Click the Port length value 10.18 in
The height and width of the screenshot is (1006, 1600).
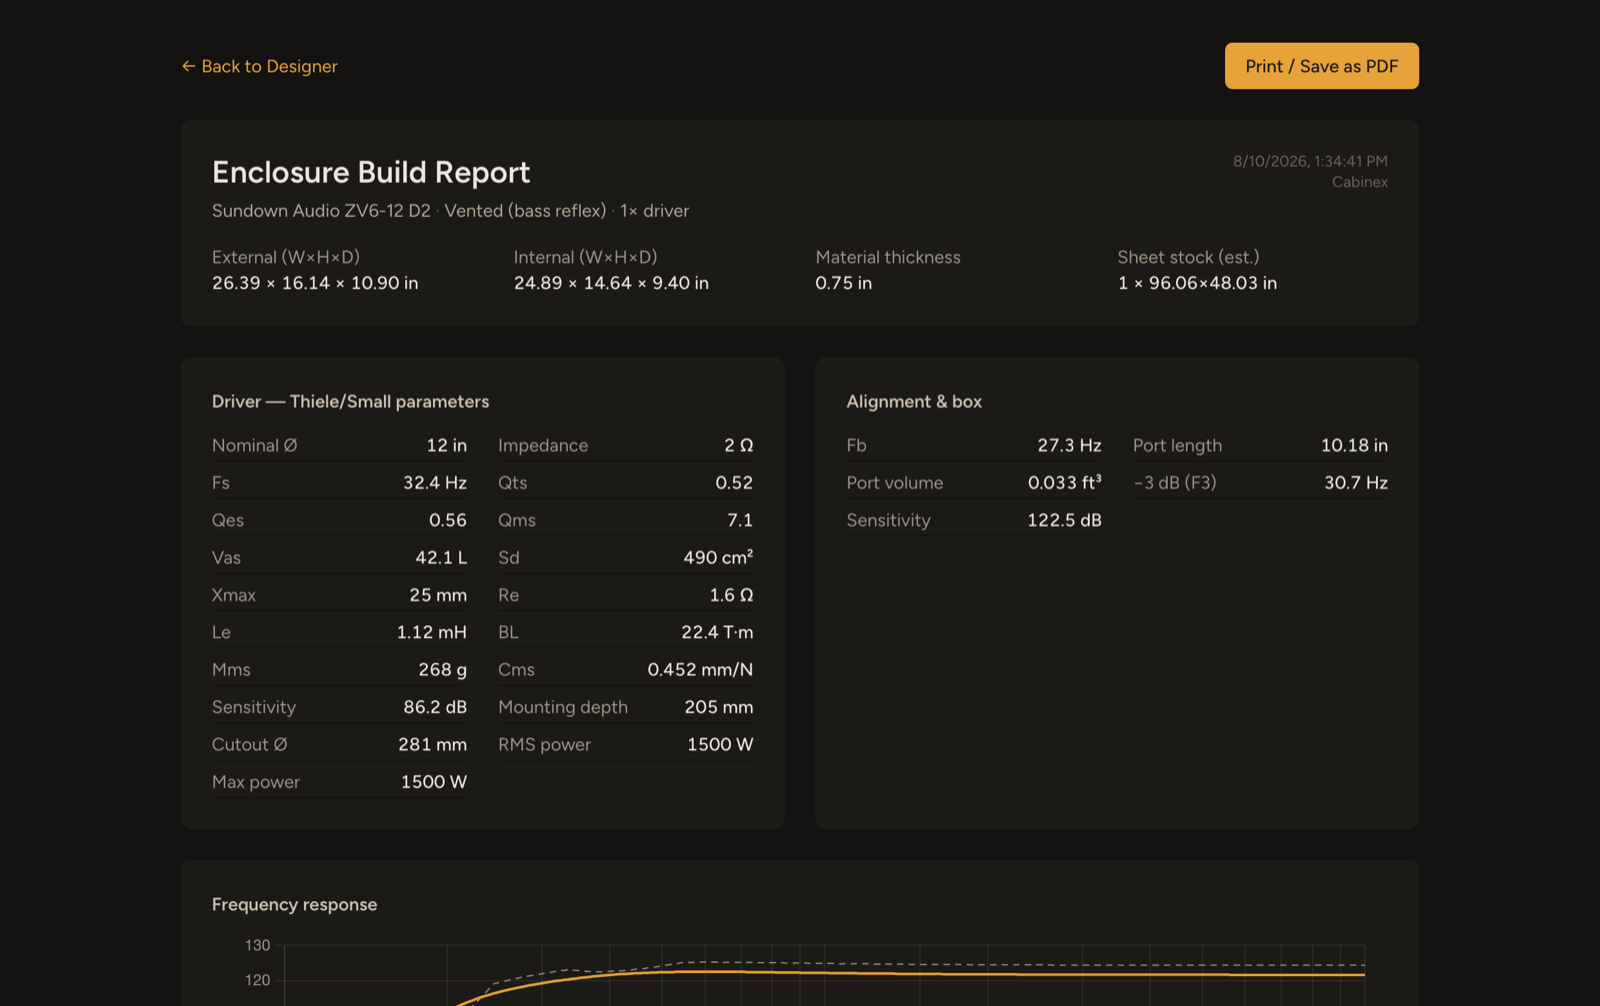1354,445
